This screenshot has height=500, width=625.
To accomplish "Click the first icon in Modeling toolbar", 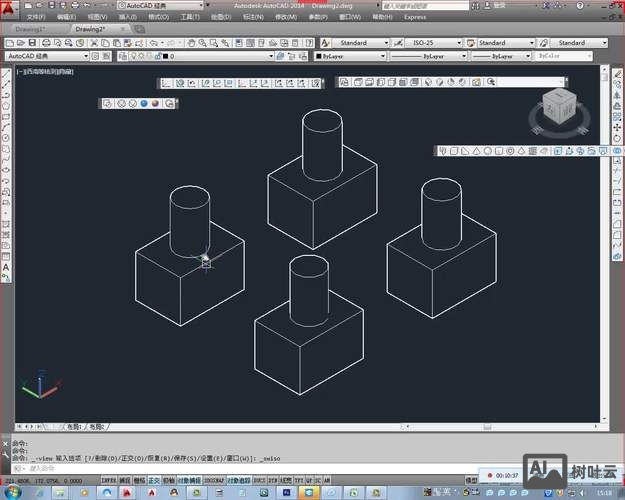I will tap(443, 151).
